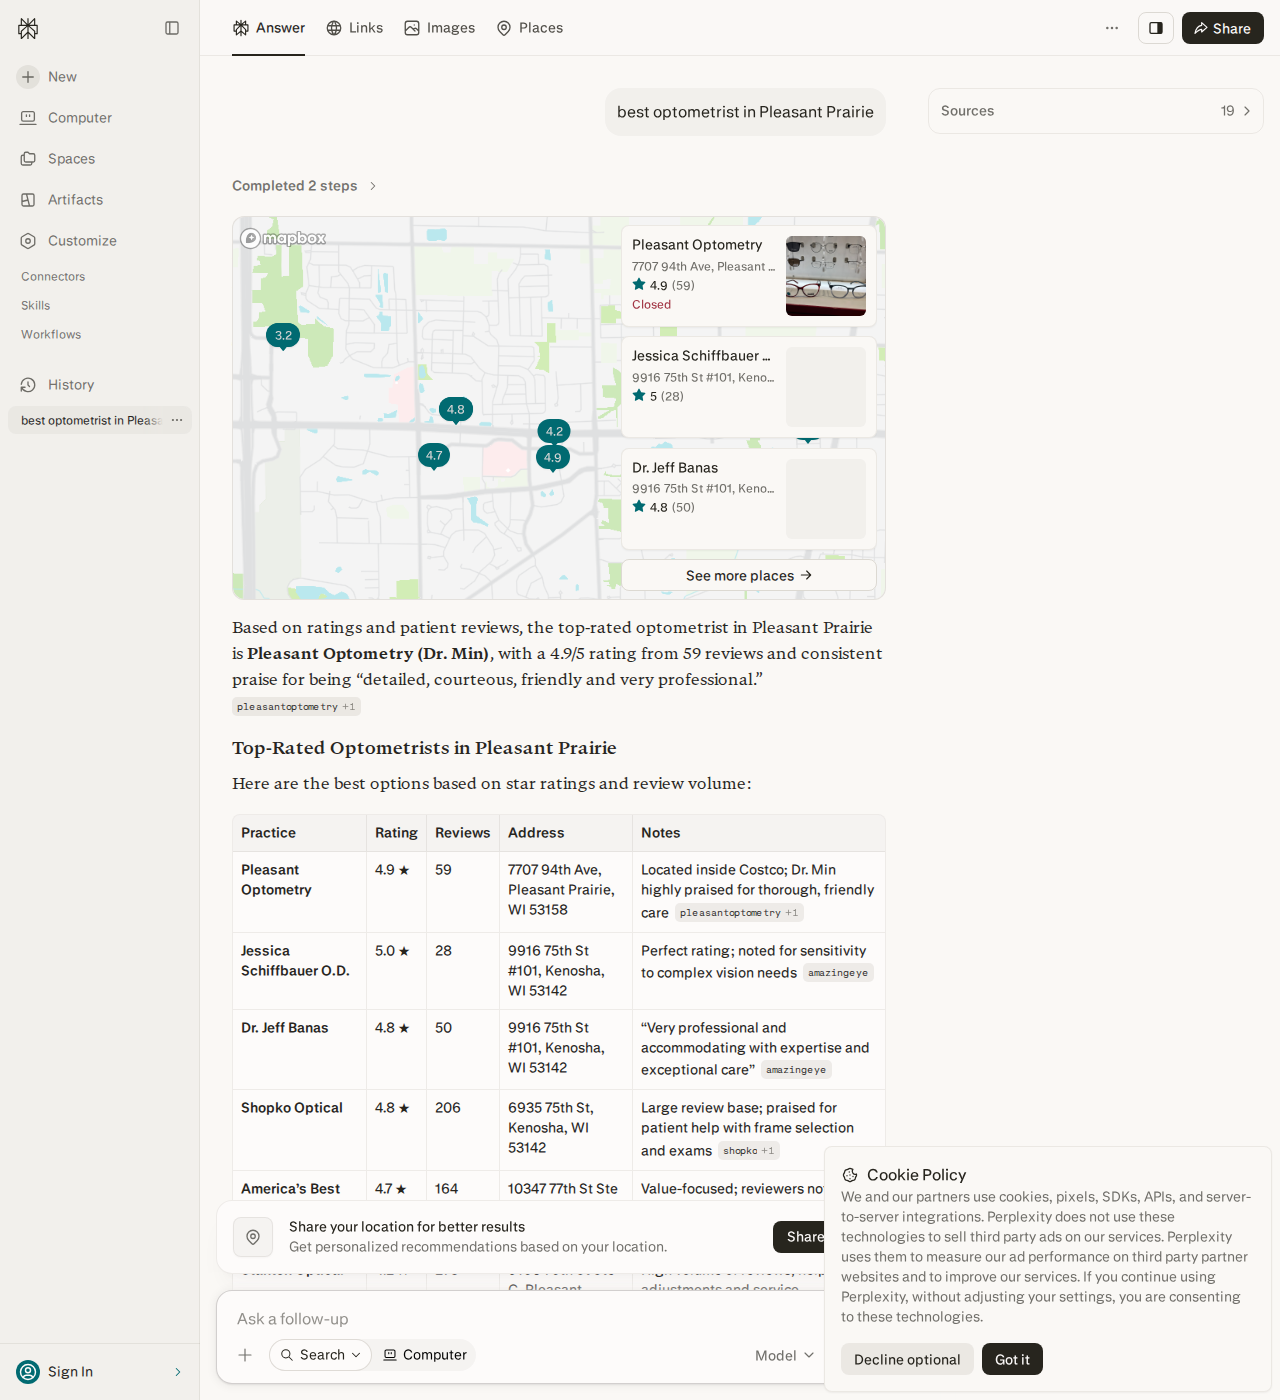The width and height of the screenshot is (1280, 1400).
Task: Select the 4.8 rating map marker
Action: coord(456,409)
